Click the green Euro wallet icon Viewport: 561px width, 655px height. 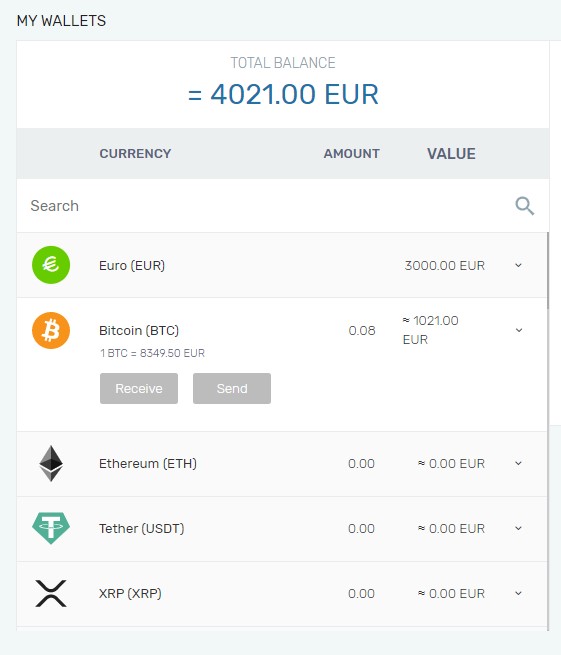click(51, 265)
